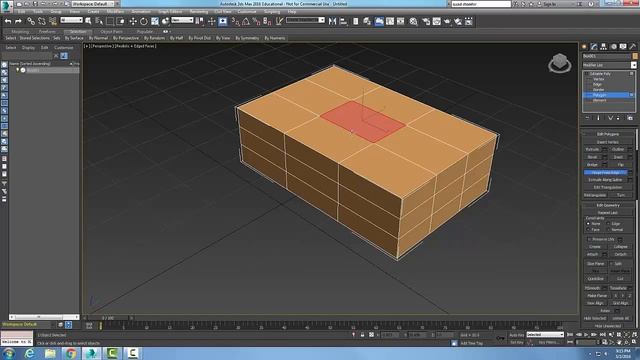Viewport: 640px width, 360px height.
Task: Toggle the Percent Snap icon
Action: pyautogui.click(x=256, y=21)
